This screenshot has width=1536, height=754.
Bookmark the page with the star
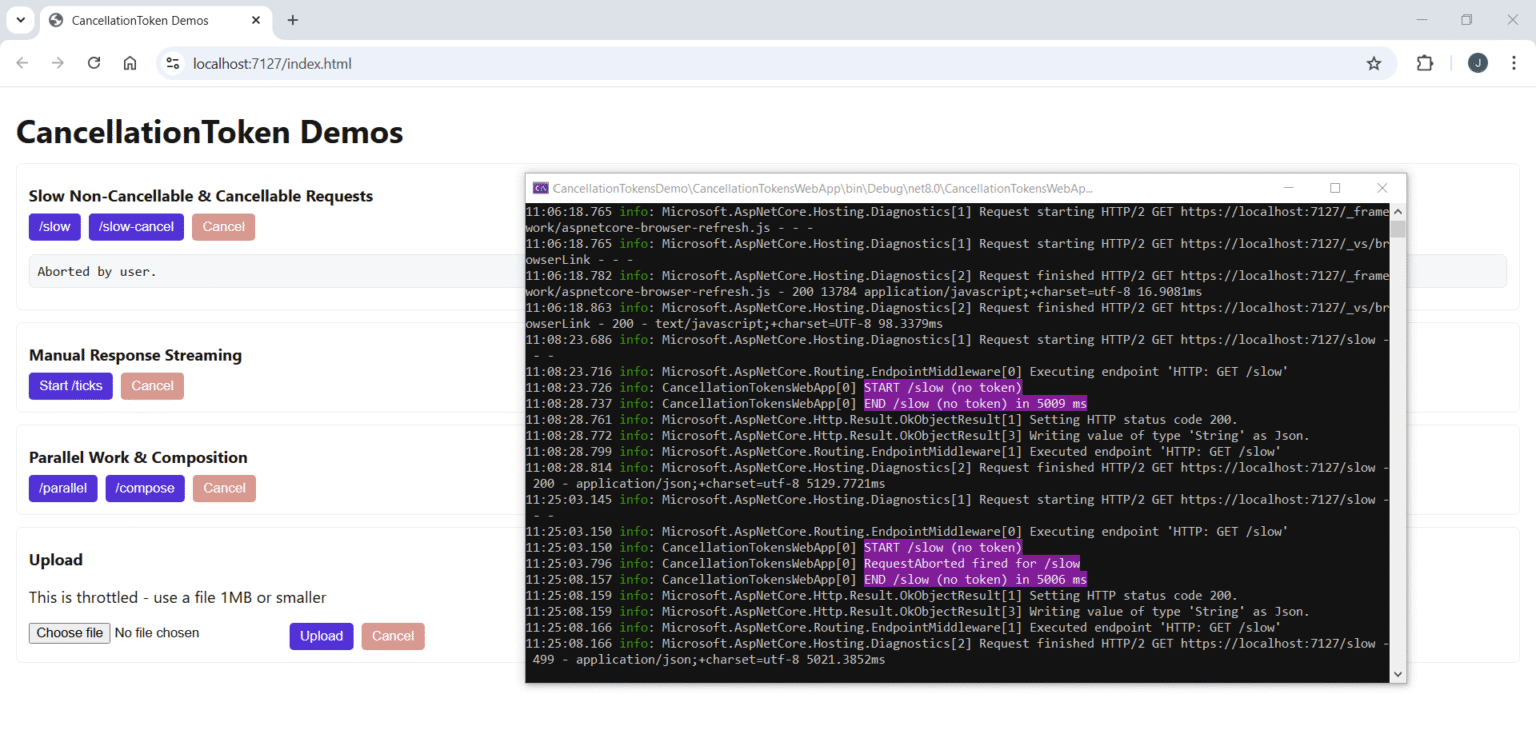tap(1374, 63)
